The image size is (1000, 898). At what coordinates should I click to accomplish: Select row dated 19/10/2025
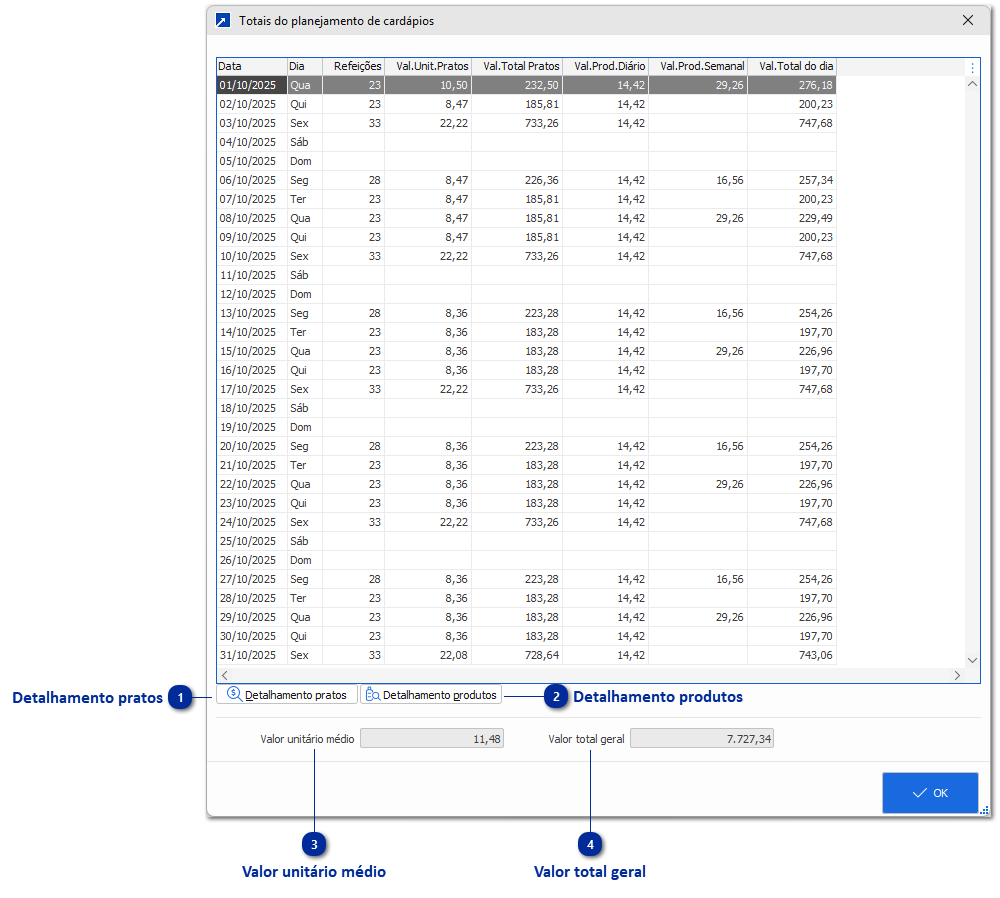(526, 427)
